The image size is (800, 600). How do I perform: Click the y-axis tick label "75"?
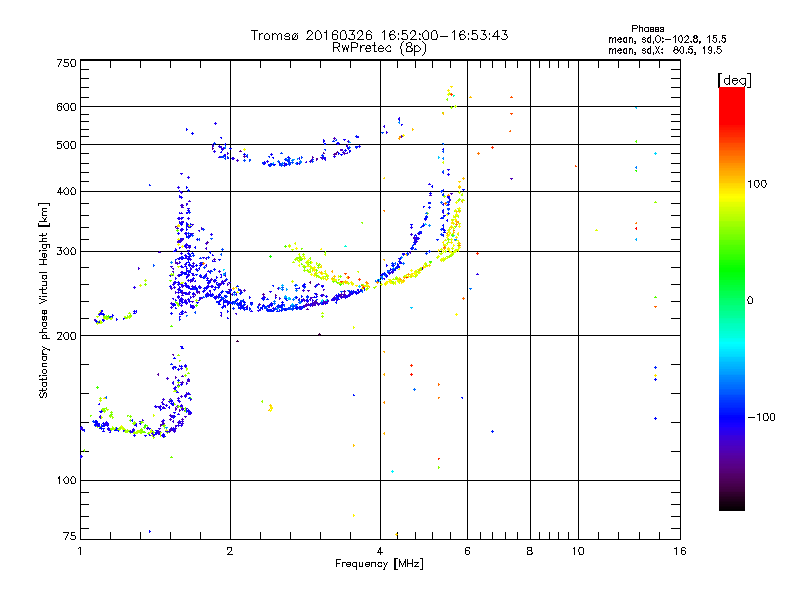pos(70,536)
